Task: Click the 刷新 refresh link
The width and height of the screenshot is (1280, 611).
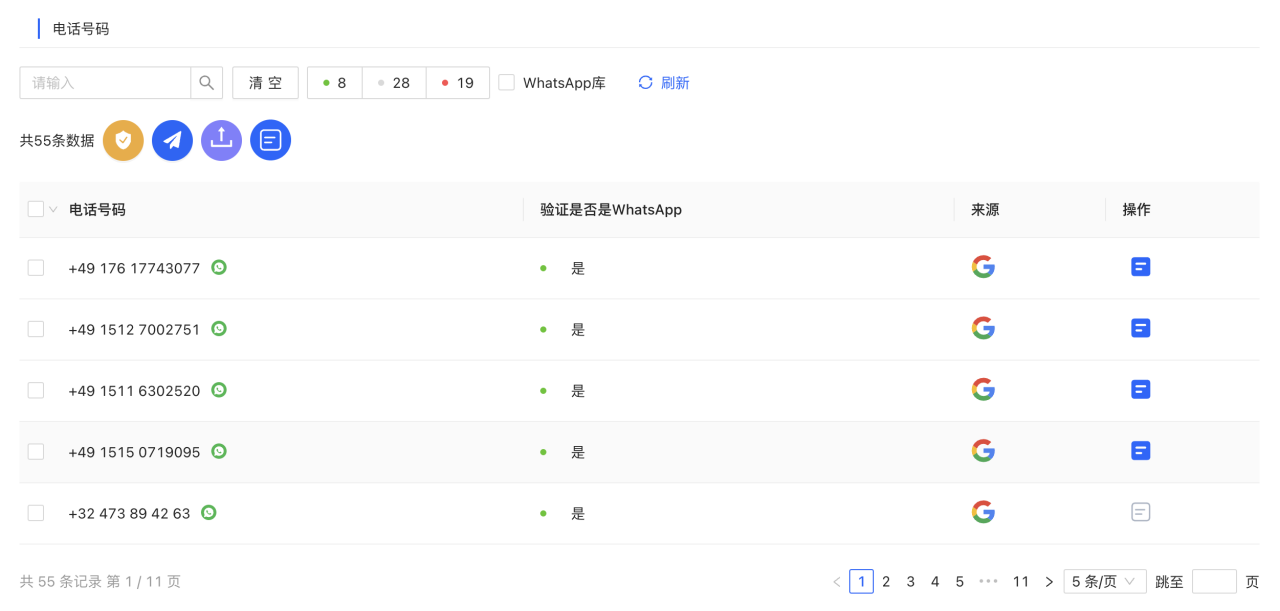Action: (x=664, y=83)
